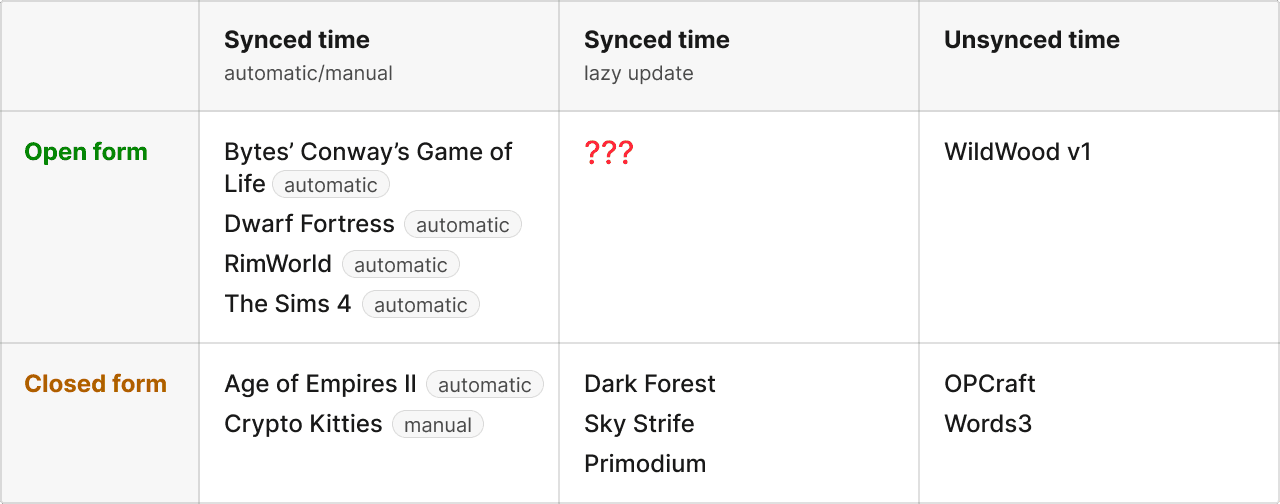Select the Dark Forest entry
1280x504 pixels.
point(650,384)
